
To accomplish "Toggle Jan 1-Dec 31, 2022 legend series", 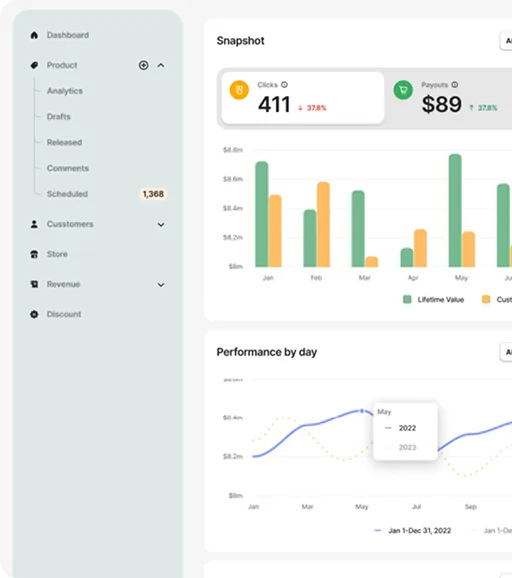I will pos(412,530).
